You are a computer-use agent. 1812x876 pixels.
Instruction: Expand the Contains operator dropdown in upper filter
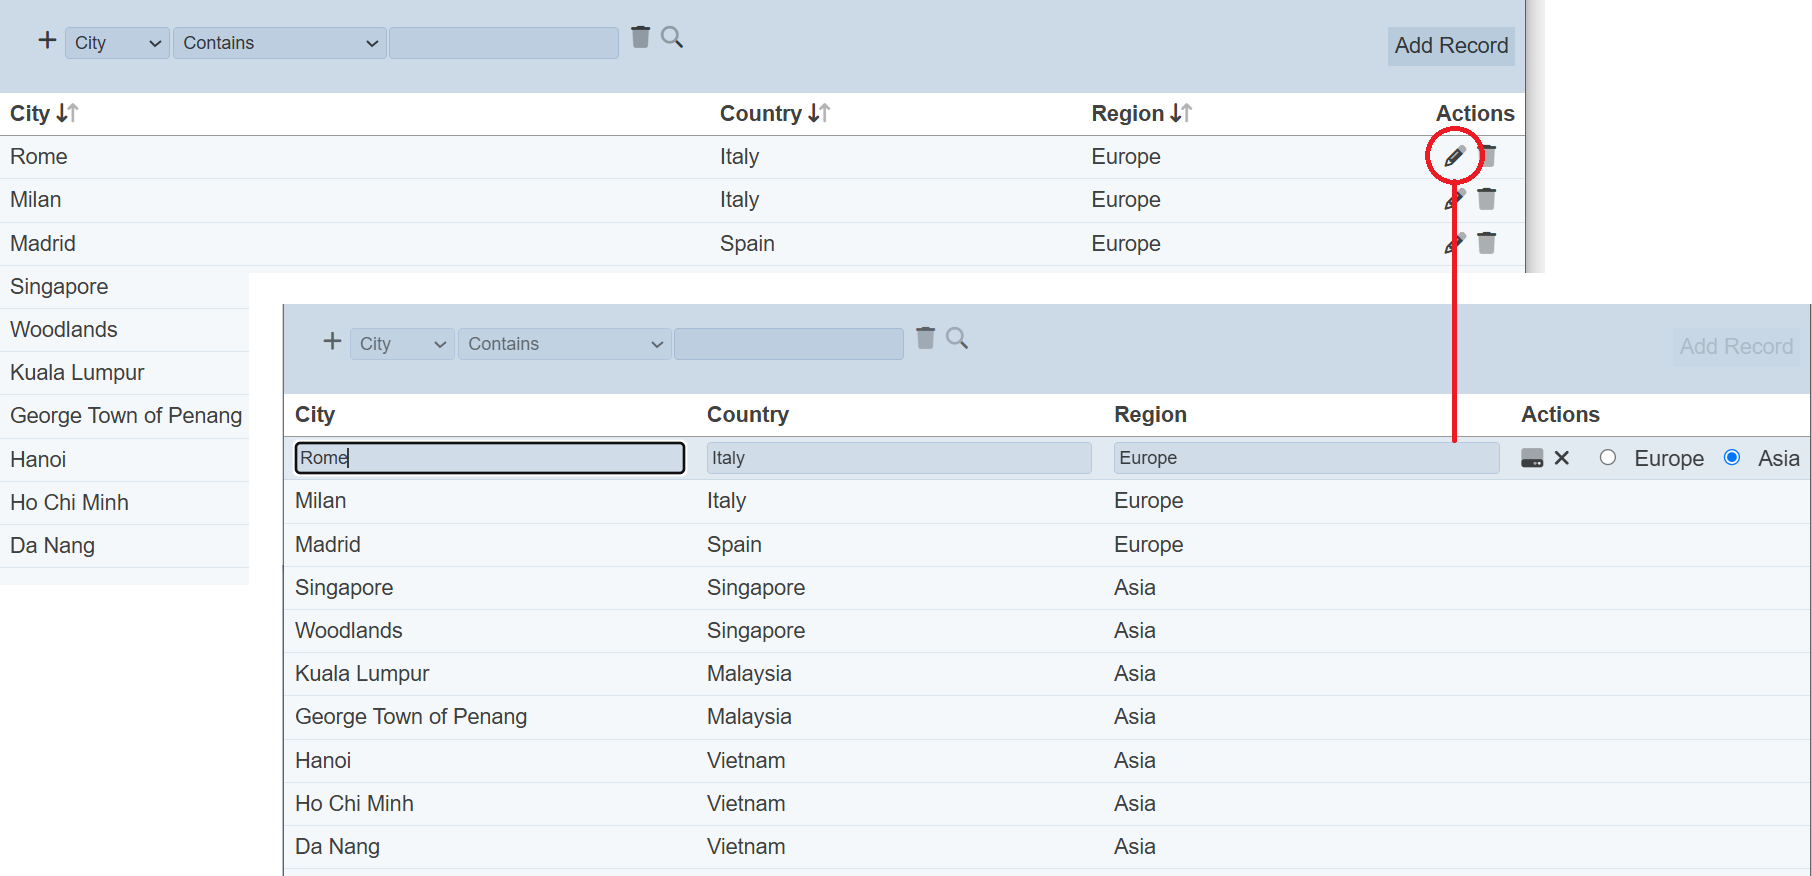[279, 43]
